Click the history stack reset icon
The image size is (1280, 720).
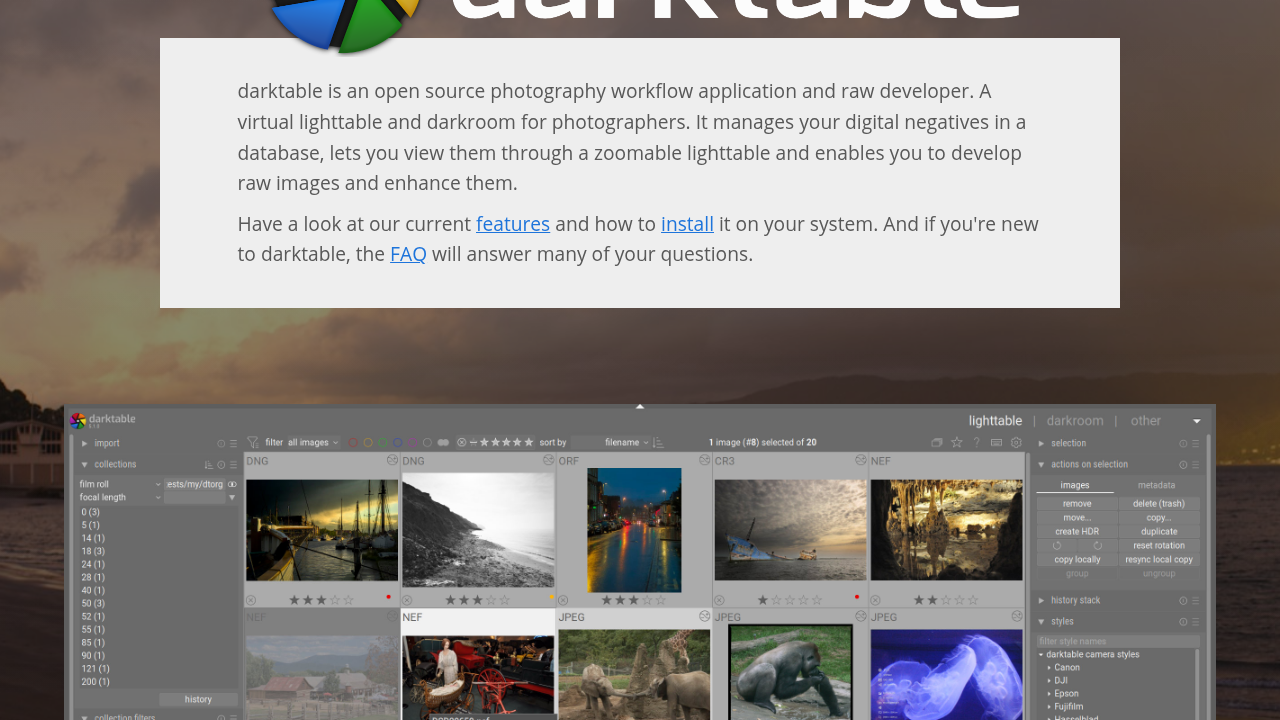(x=1183, y=601)
